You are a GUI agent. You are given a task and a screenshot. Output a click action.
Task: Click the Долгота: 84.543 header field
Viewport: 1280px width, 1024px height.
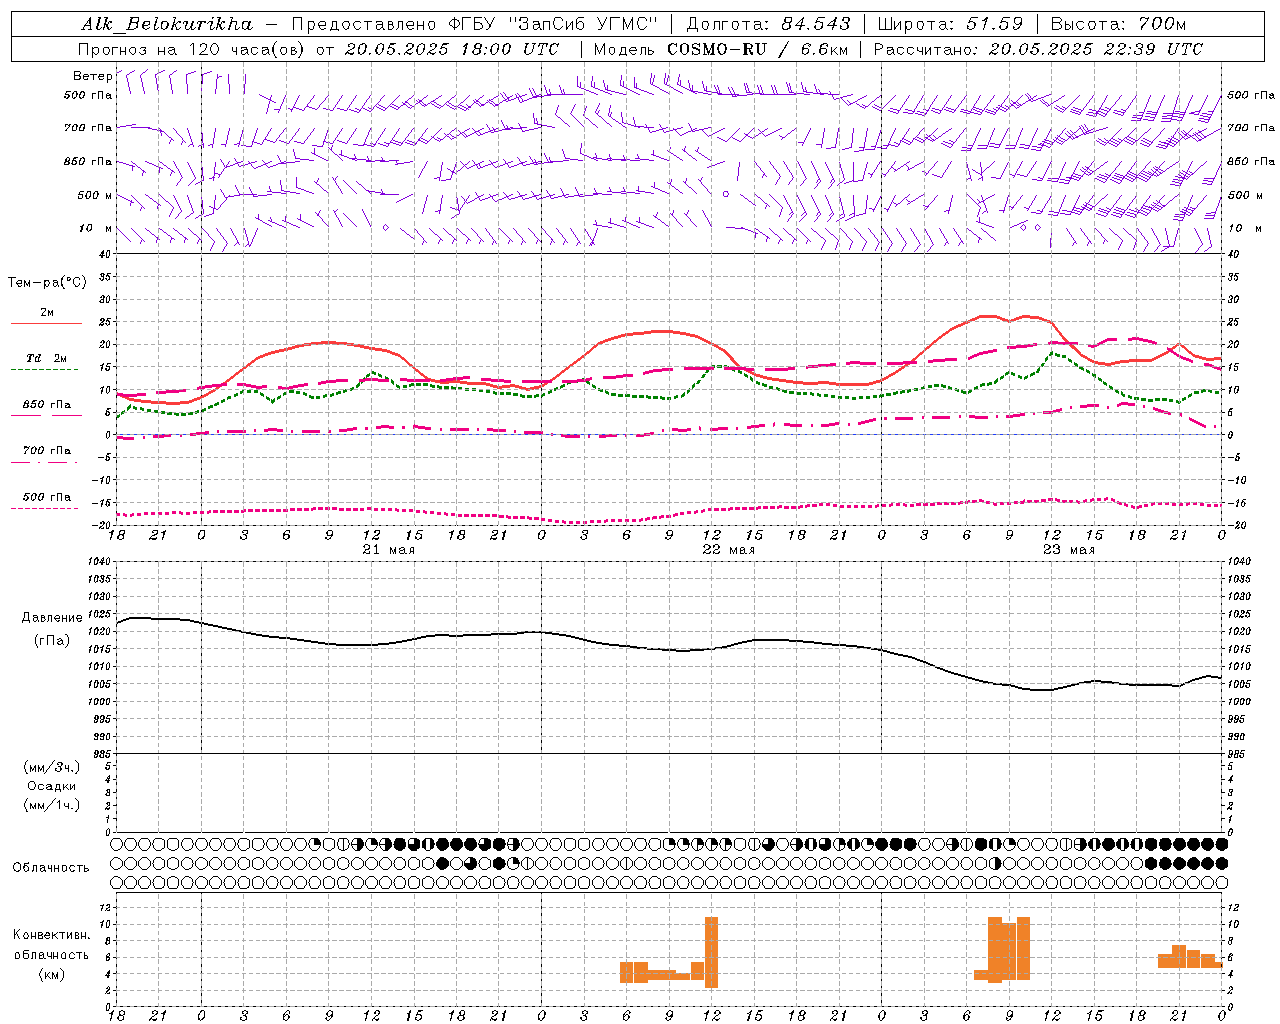[x=768, y=24]
